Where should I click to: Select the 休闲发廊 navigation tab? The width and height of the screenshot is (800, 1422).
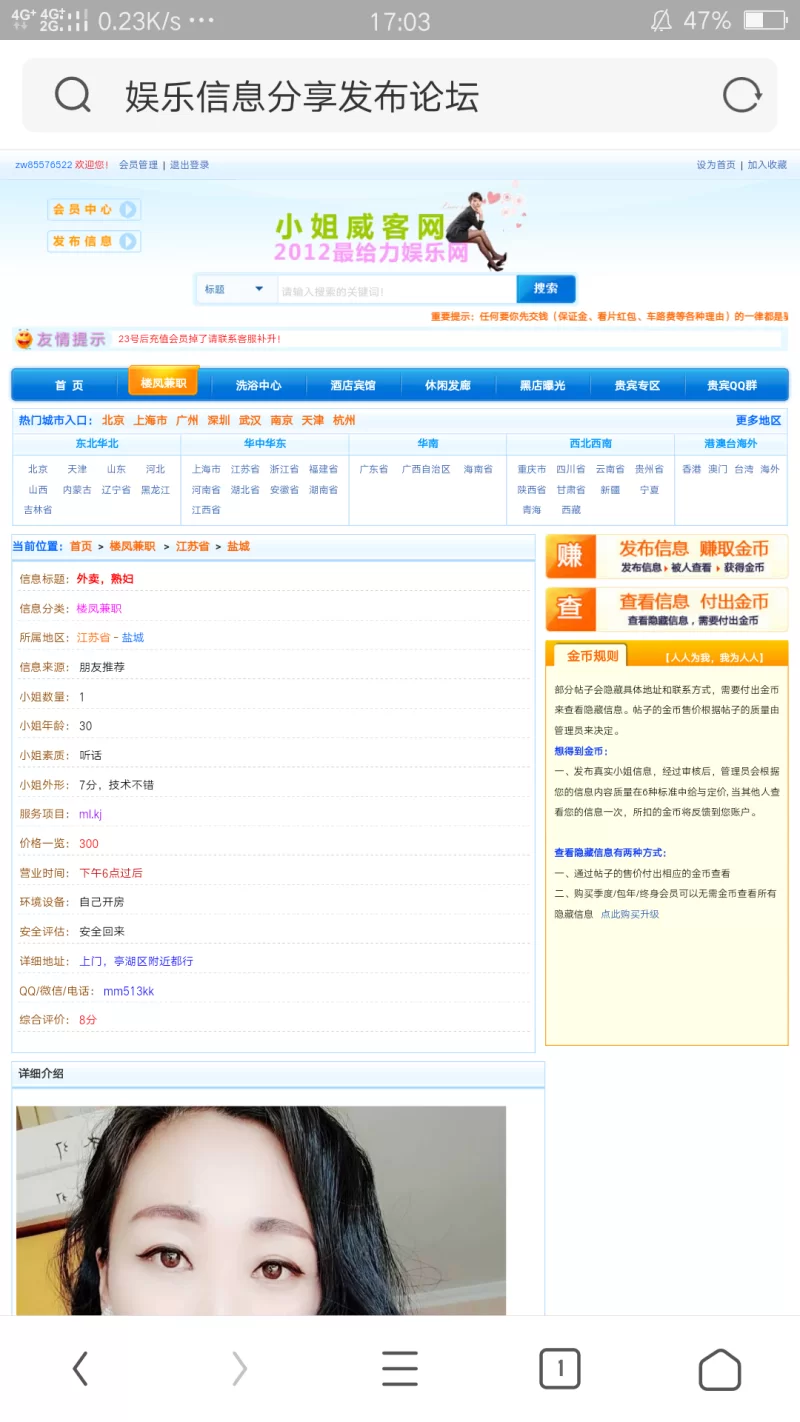coord(447,386)
